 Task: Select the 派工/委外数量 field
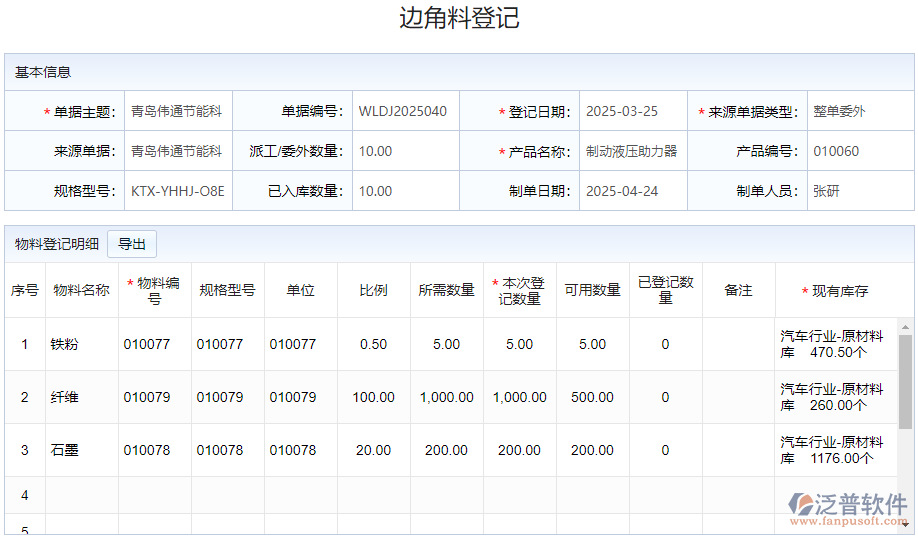[x=404, y=152]
